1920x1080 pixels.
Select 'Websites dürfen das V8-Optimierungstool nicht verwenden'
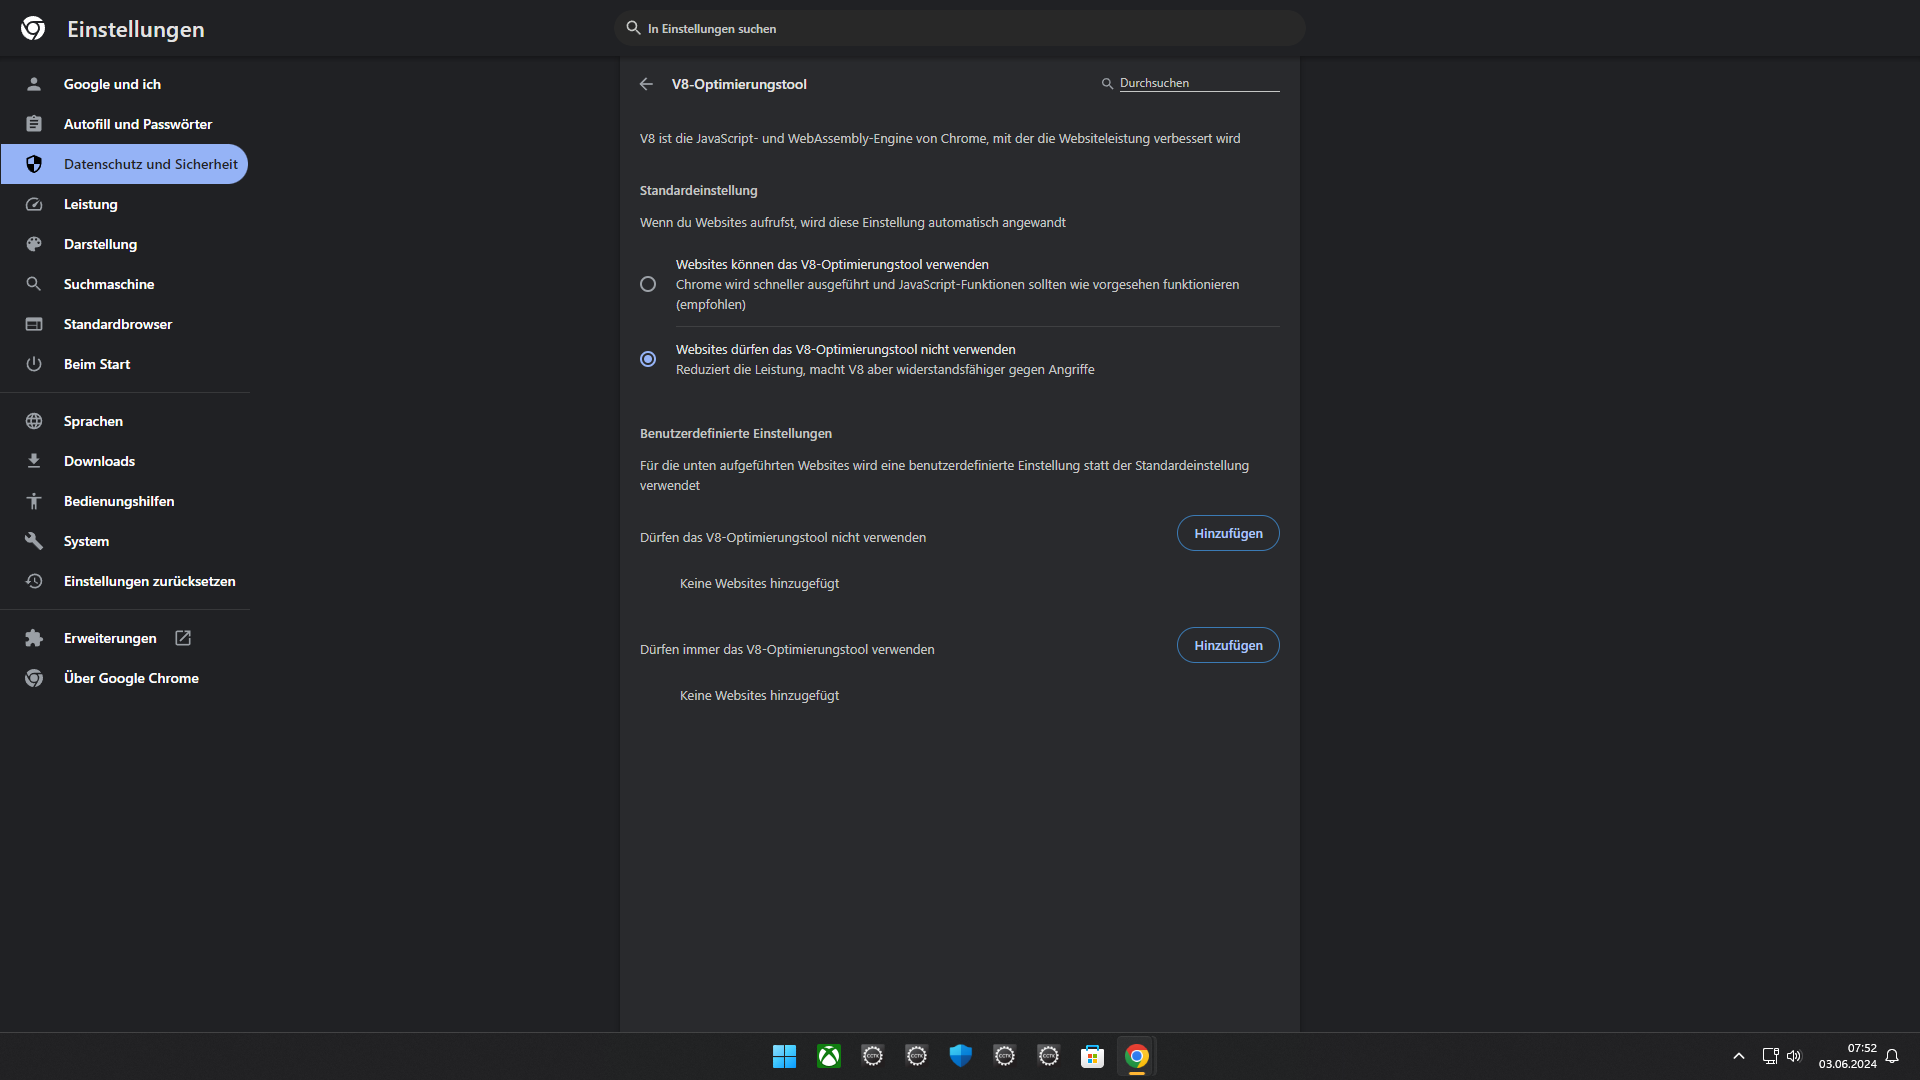coord(647,359)
